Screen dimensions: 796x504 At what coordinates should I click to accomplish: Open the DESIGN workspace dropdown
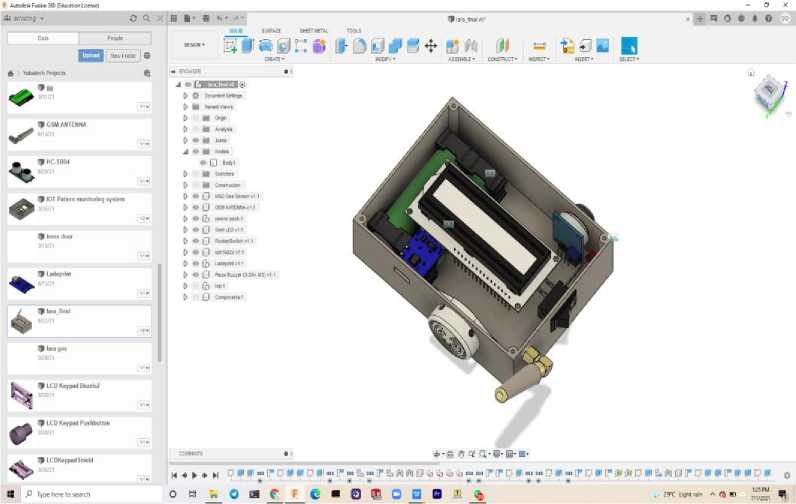tap(194, 45)
